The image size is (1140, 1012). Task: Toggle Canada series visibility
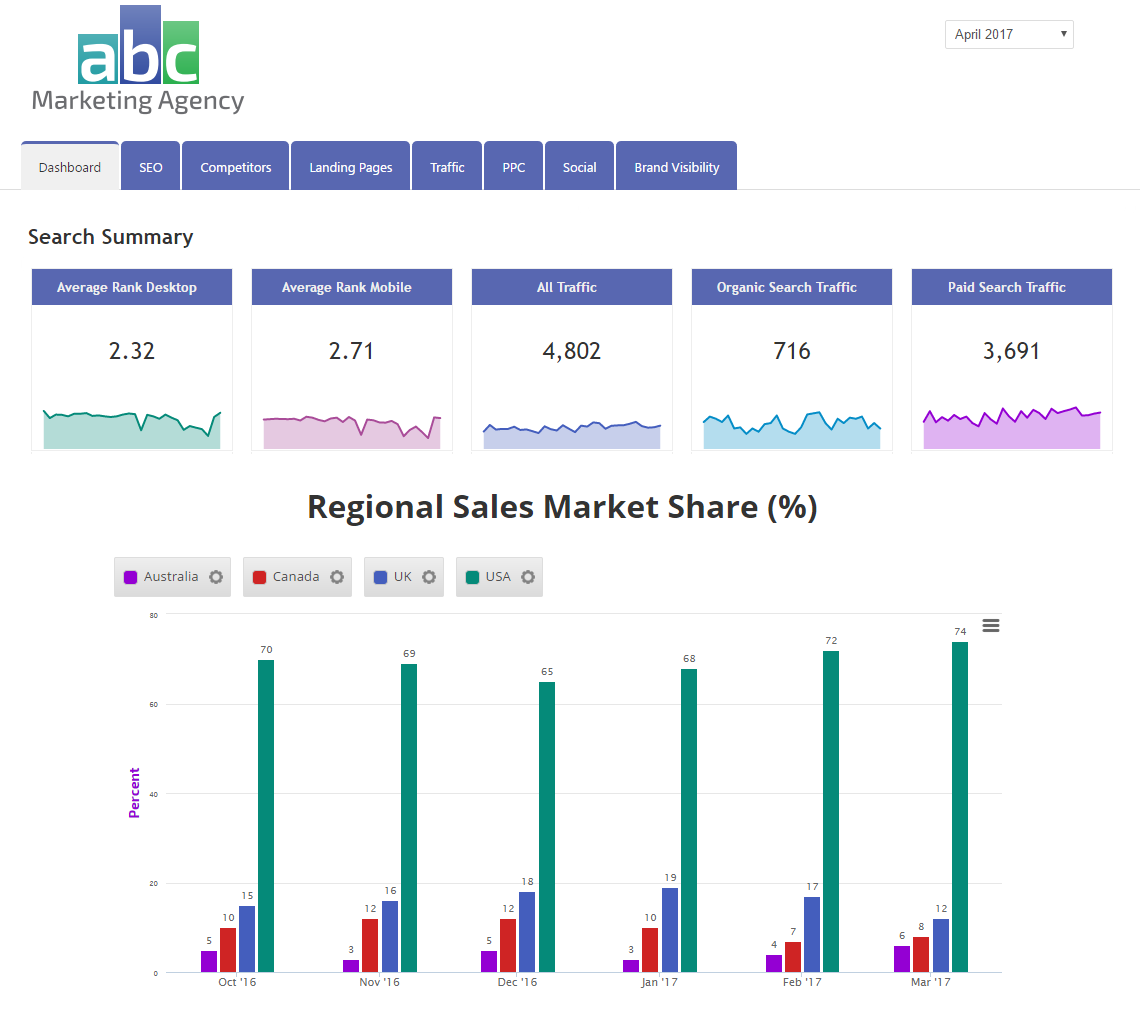coord(295,577)
